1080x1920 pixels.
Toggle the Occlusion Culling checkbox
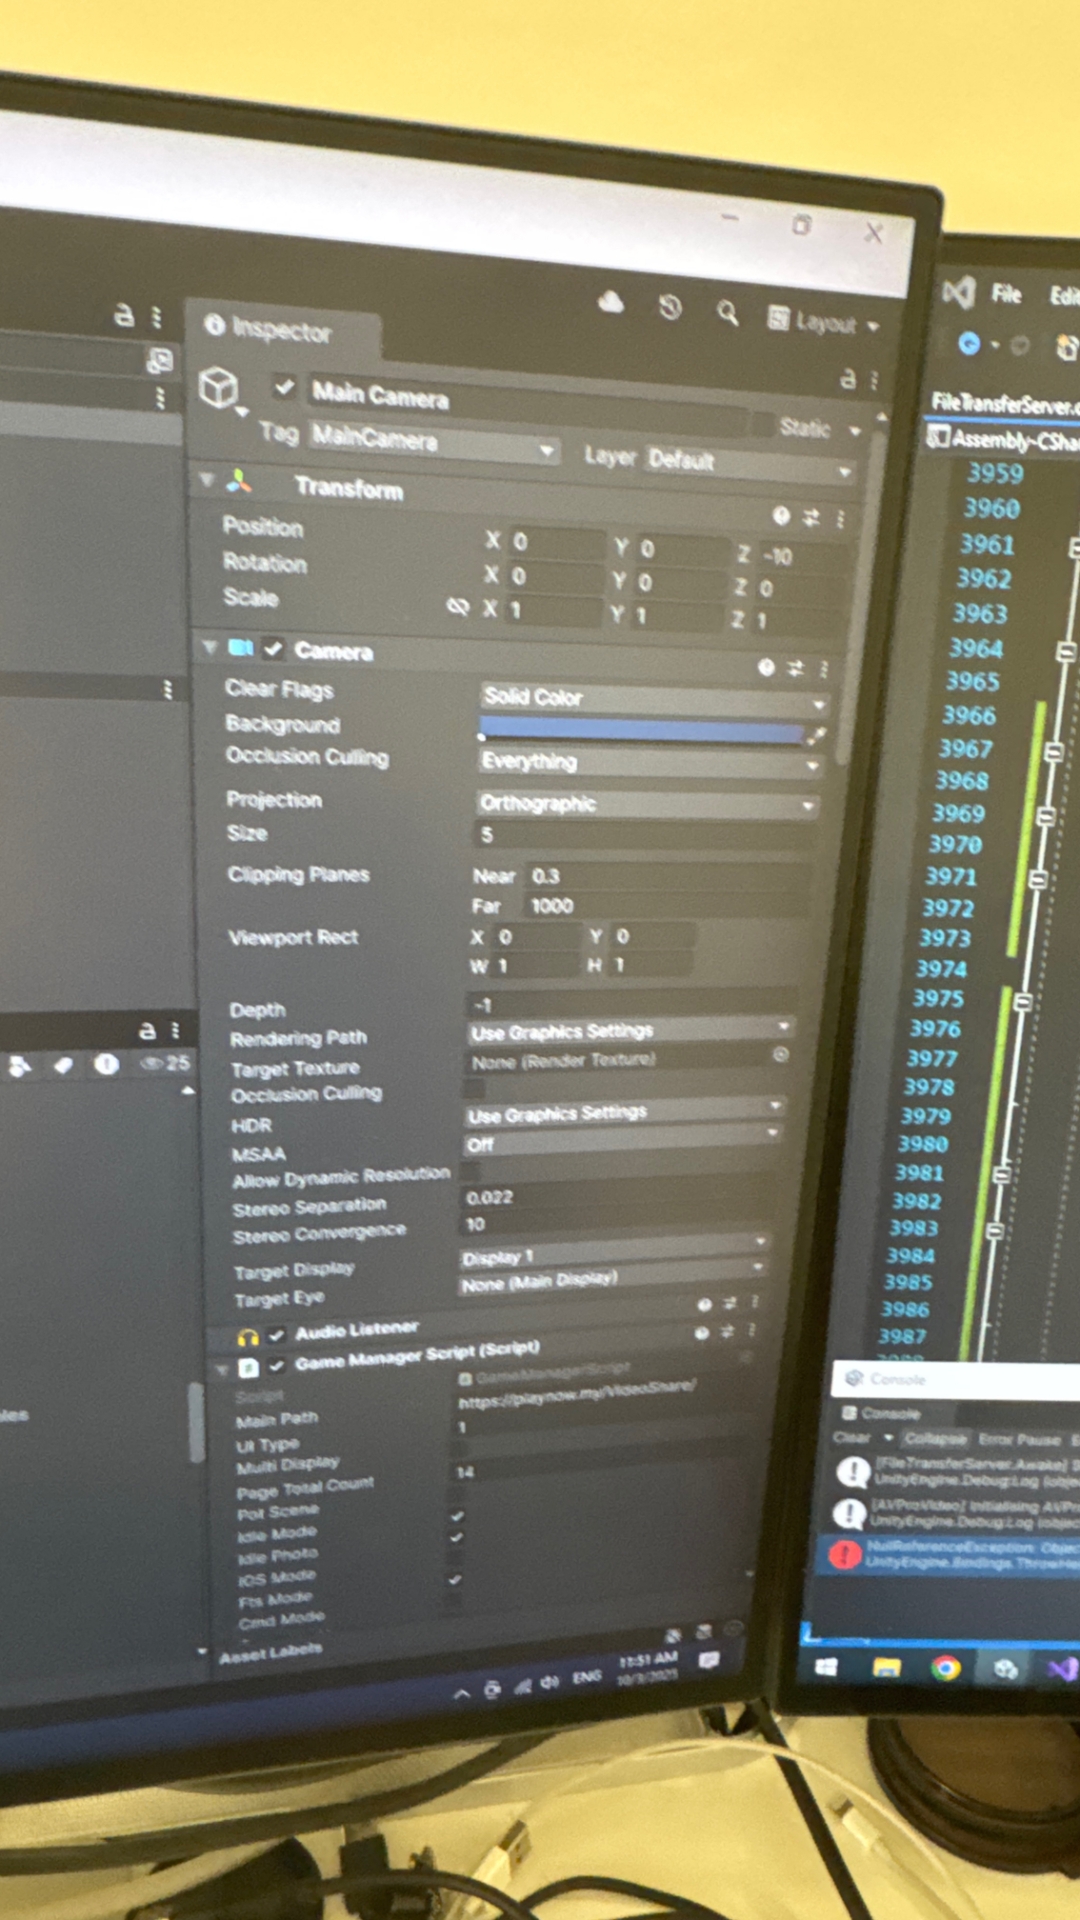474,1087
